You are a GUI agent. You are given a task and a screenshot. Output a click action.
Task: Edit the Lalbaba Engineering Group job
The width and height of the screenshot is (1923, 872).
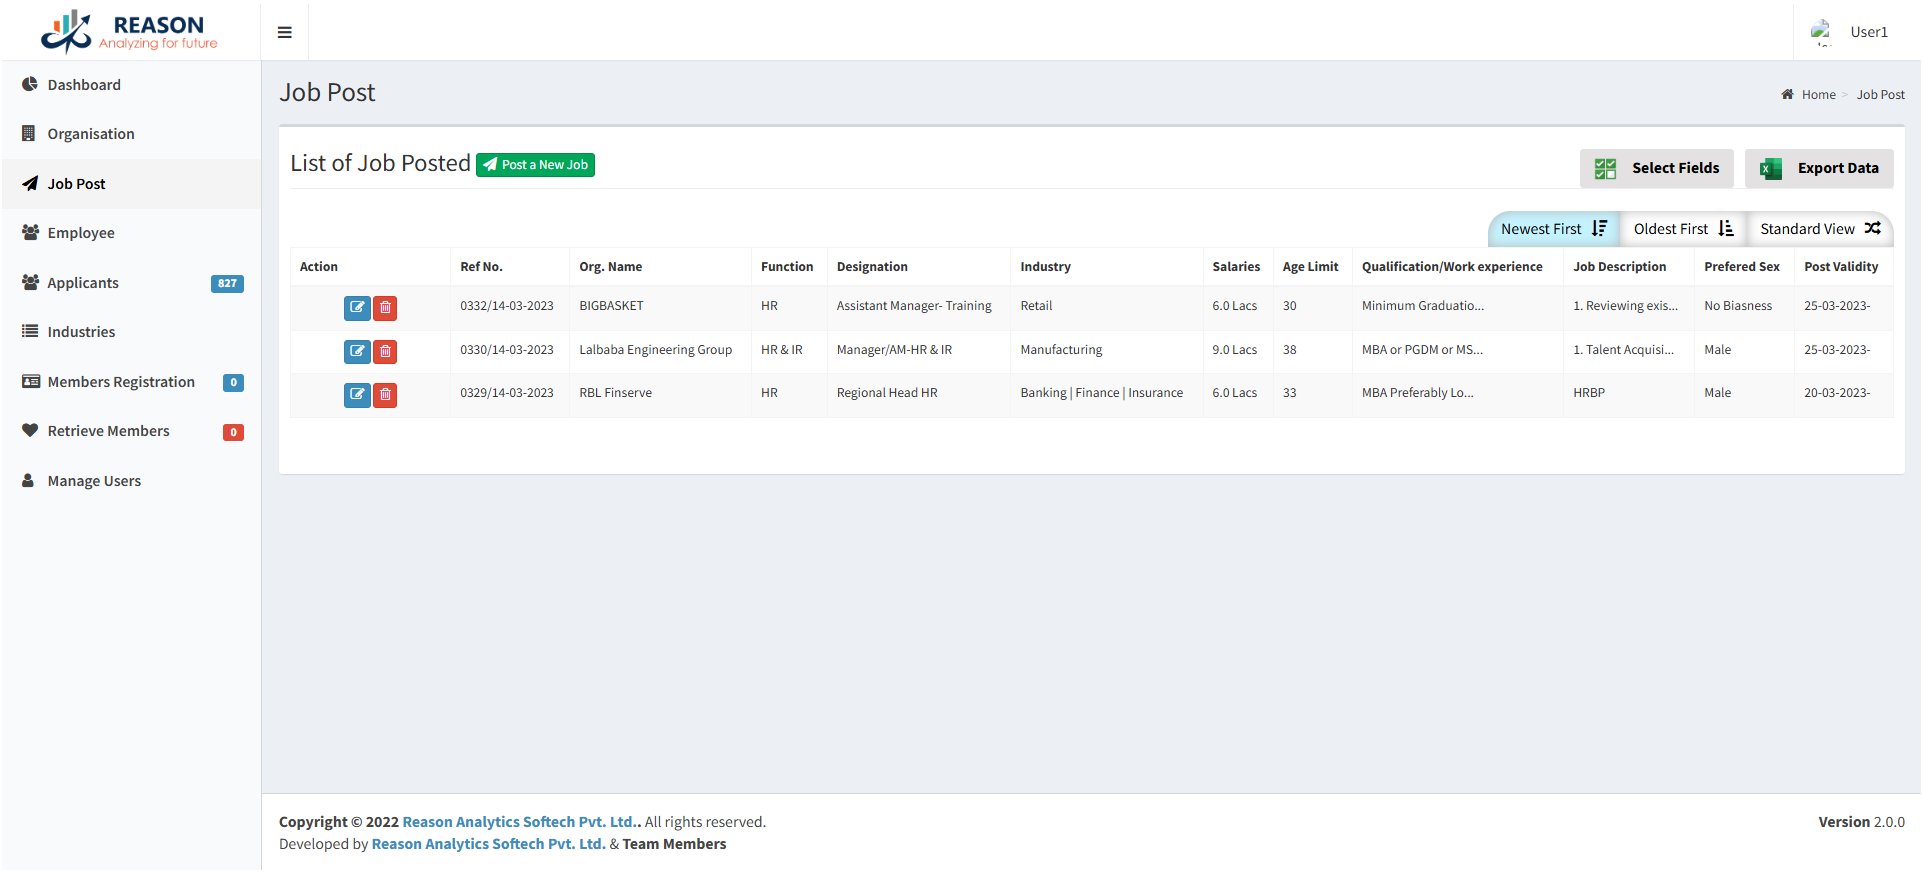click(357, 352)
